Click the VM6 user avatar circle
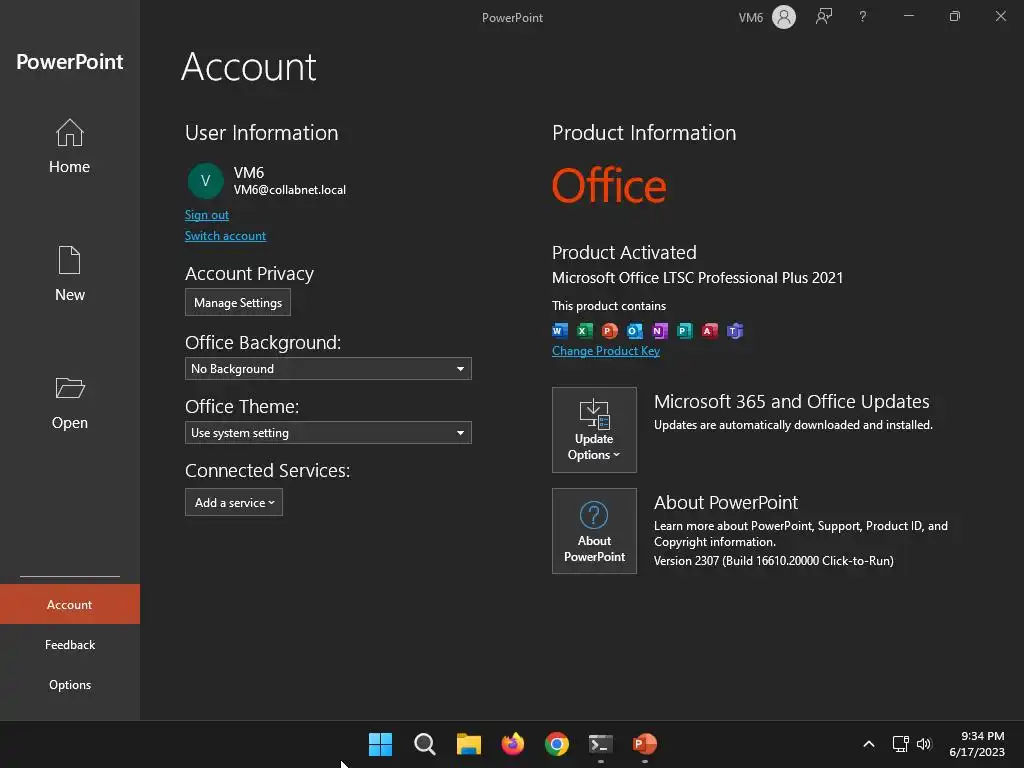The height and width of the screenshot is (768, 1024). click(x=205, y=181)
